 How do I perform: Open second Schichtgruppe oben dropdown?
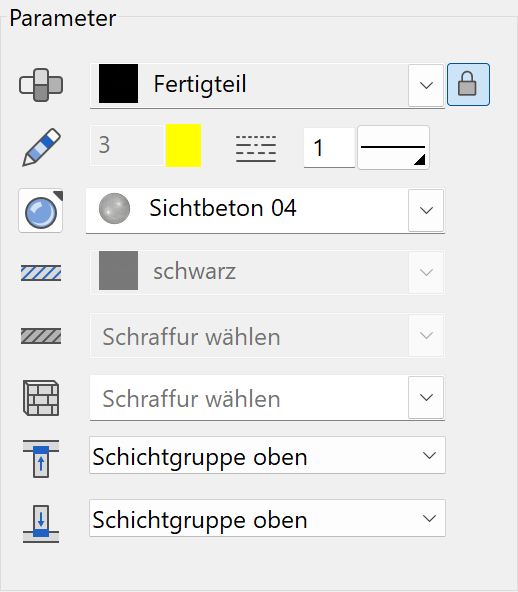(267, 518)
